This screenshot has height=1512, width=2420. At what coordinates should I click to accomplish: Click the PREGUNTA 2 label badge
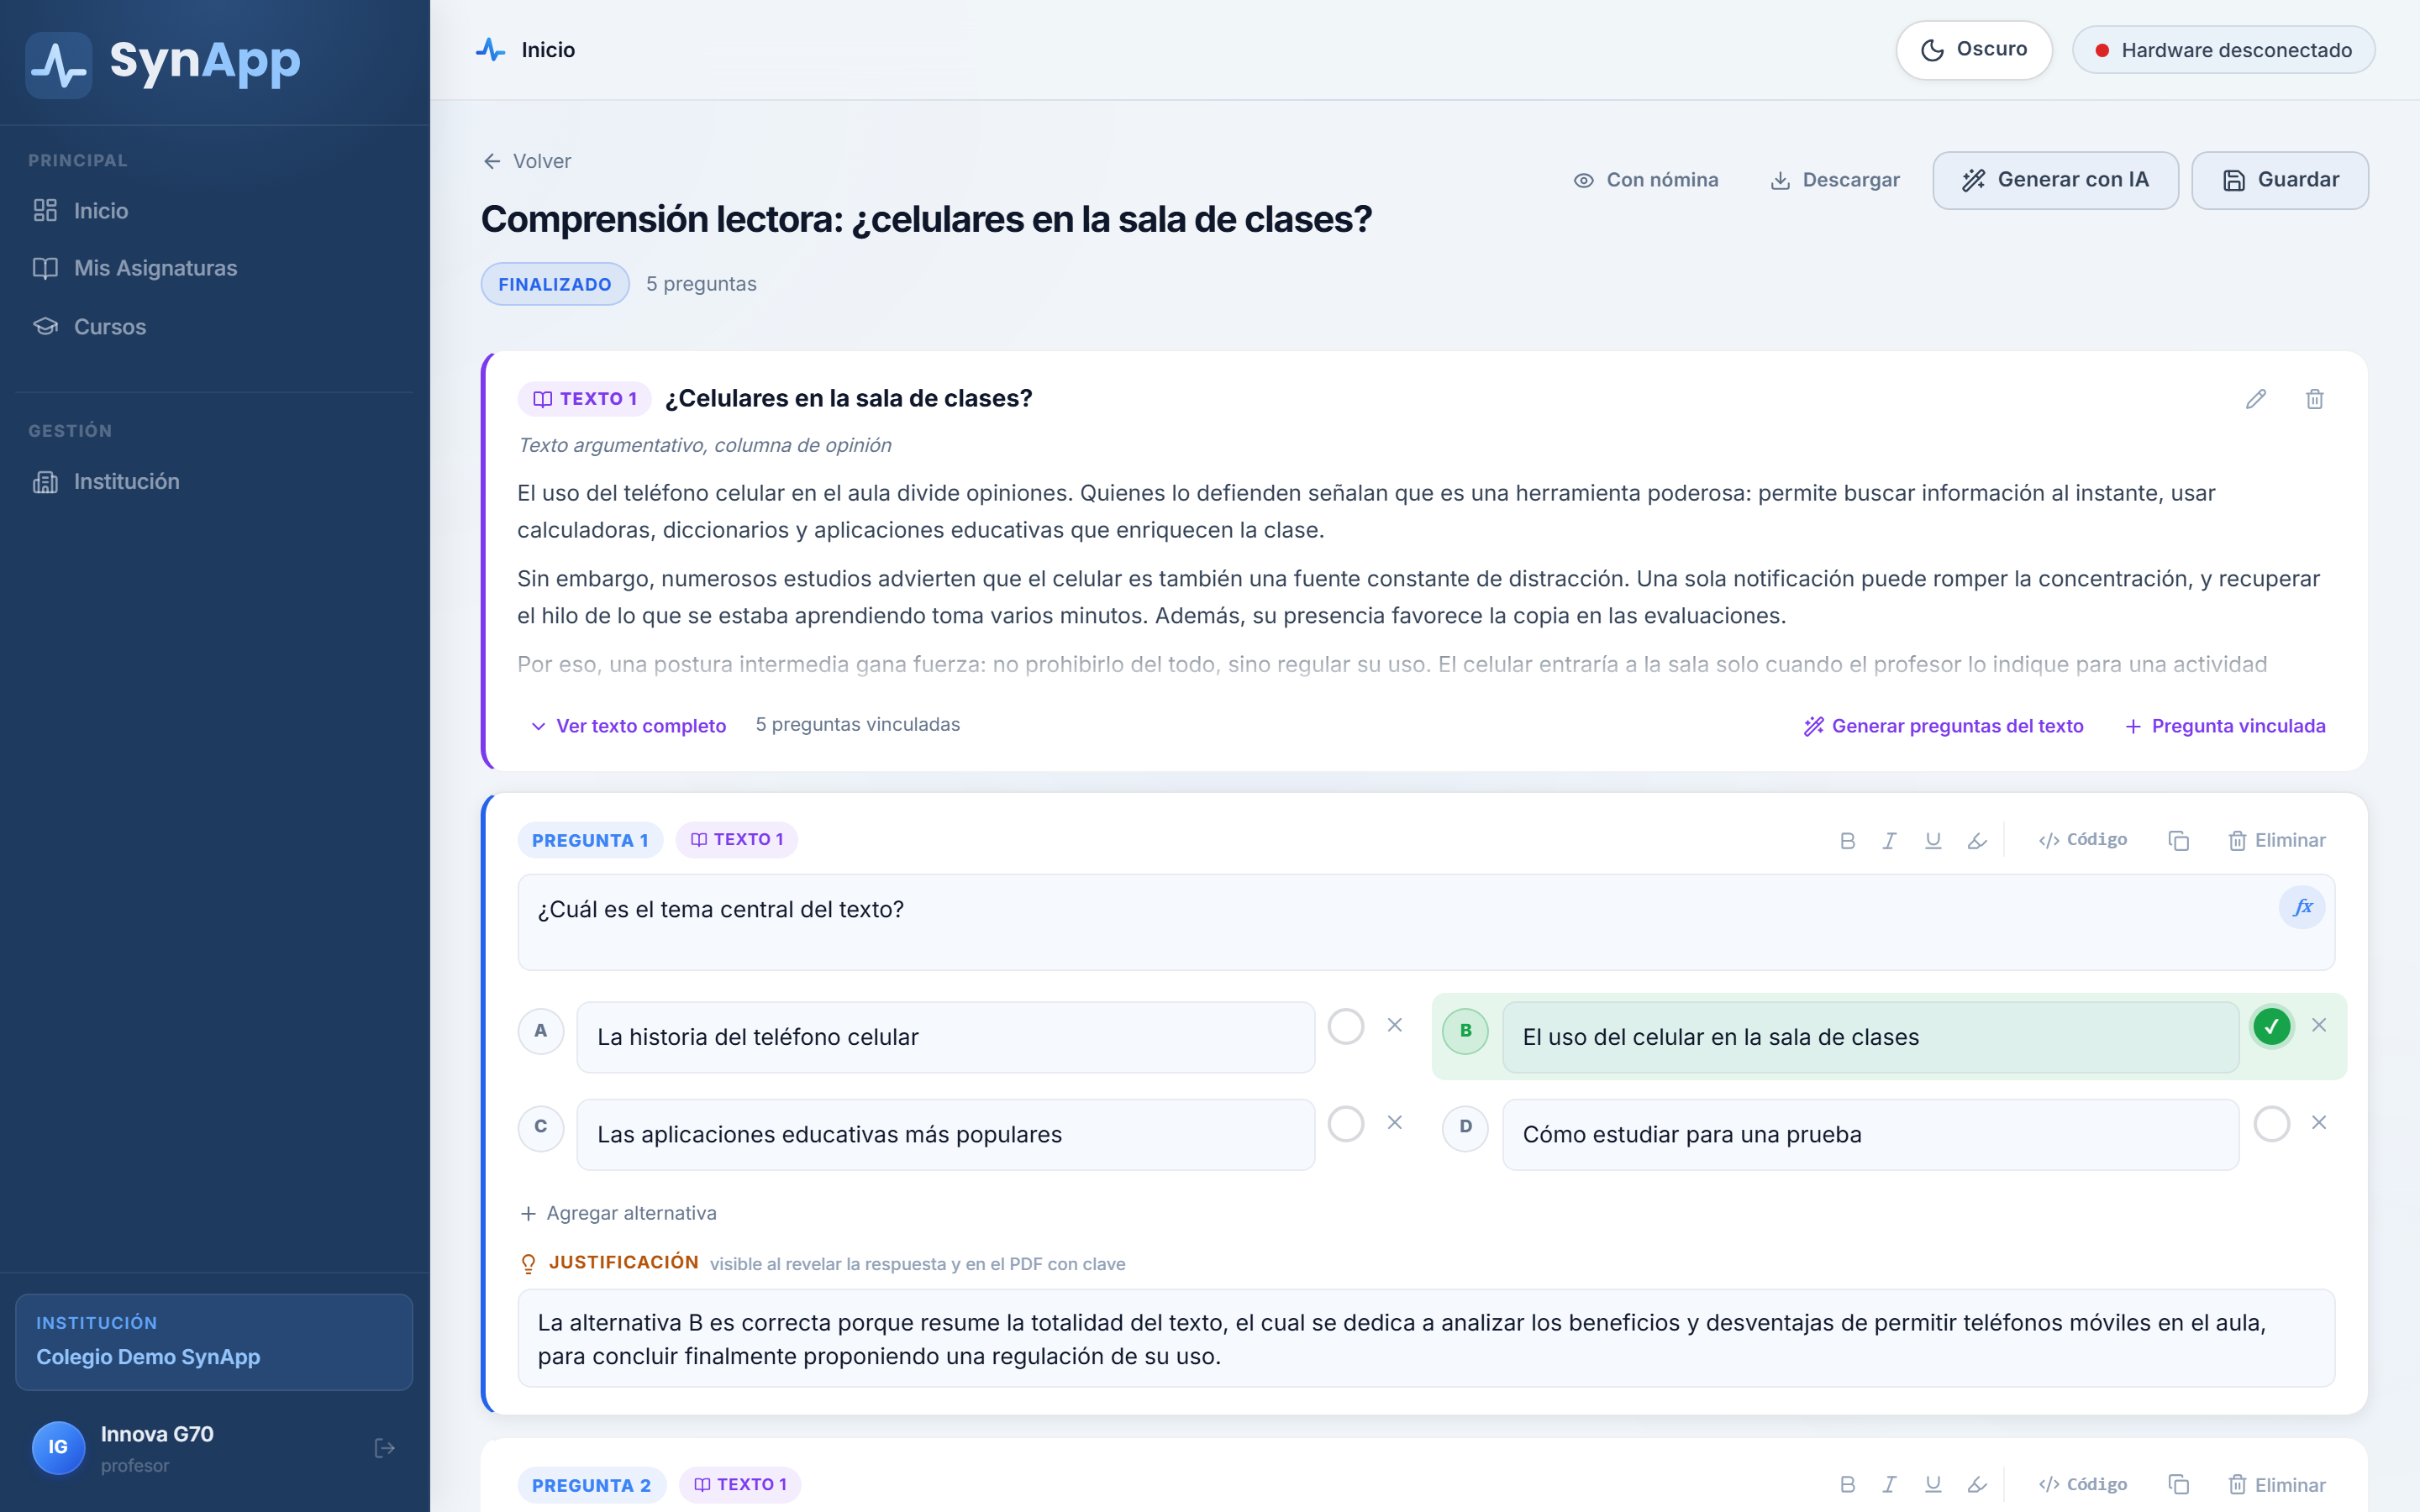(591, 1485)
